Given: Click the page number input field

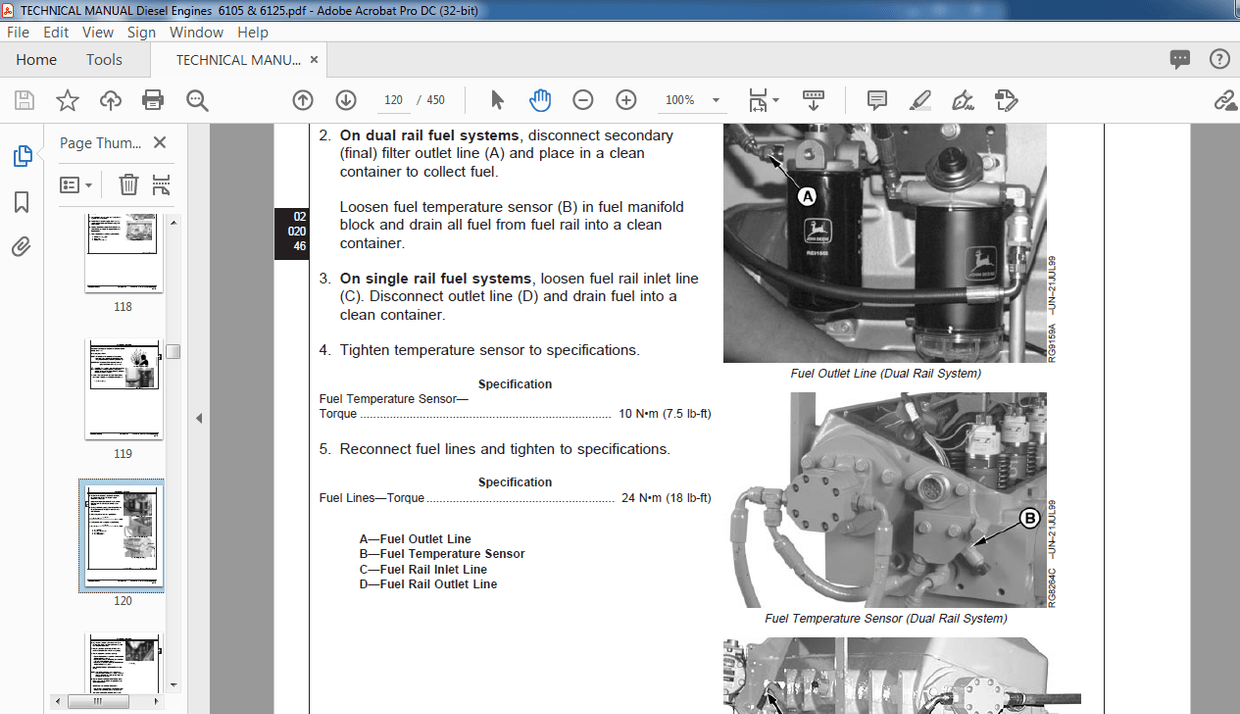Looking at the screenshot, I should [393, 100].
